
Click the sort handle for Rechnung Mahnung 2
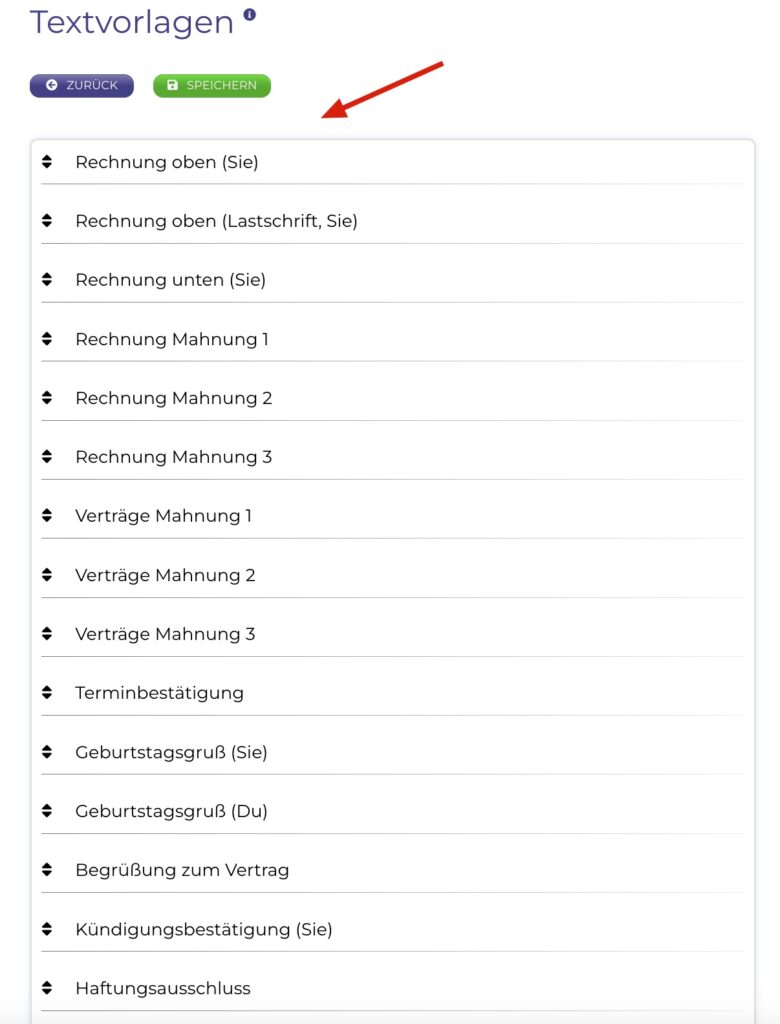click(47, 398)
